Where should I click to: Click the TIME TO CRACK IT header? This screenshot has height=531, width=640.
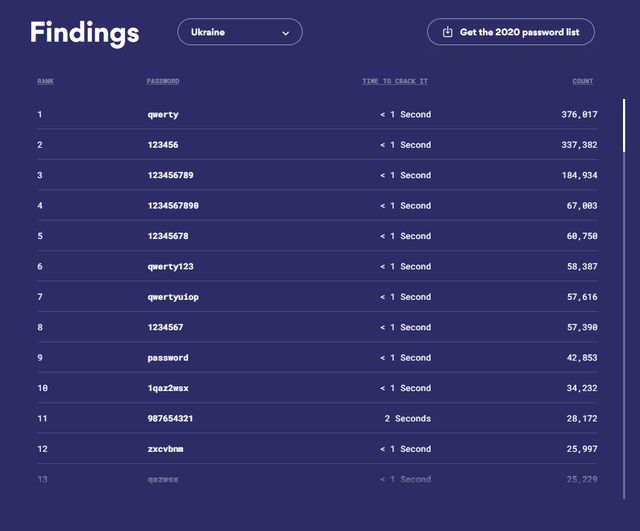click(394, 81)
